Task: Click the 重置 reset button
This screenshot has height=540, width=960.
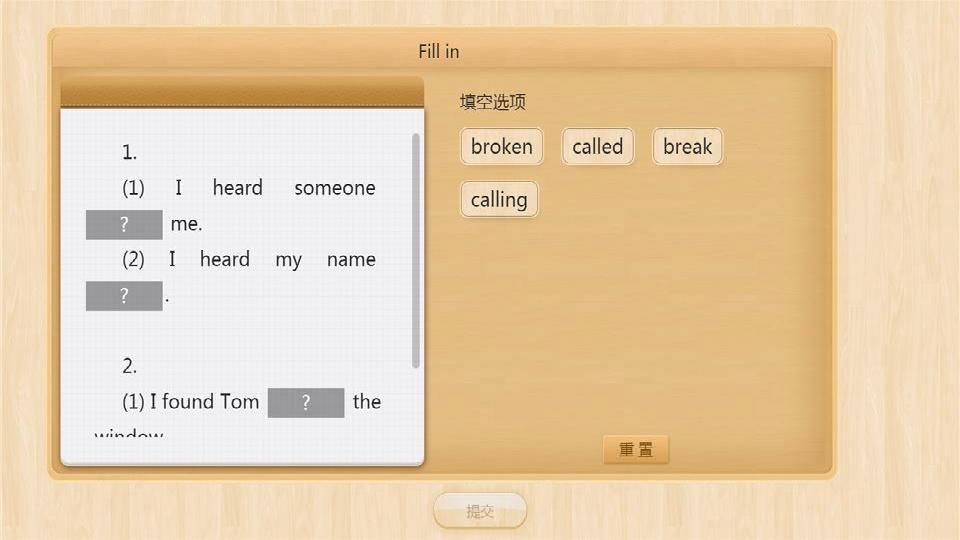Action: [x=636, y=449]
